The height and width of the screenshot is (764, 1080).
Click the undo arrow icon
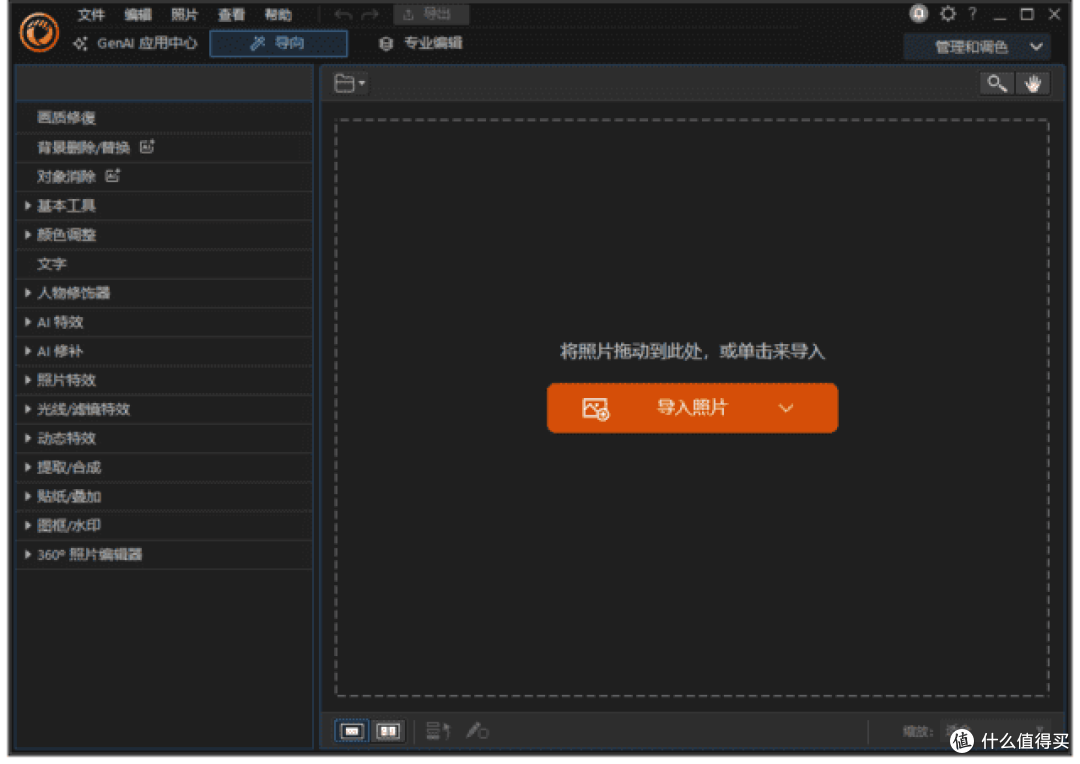coord(343,14)
